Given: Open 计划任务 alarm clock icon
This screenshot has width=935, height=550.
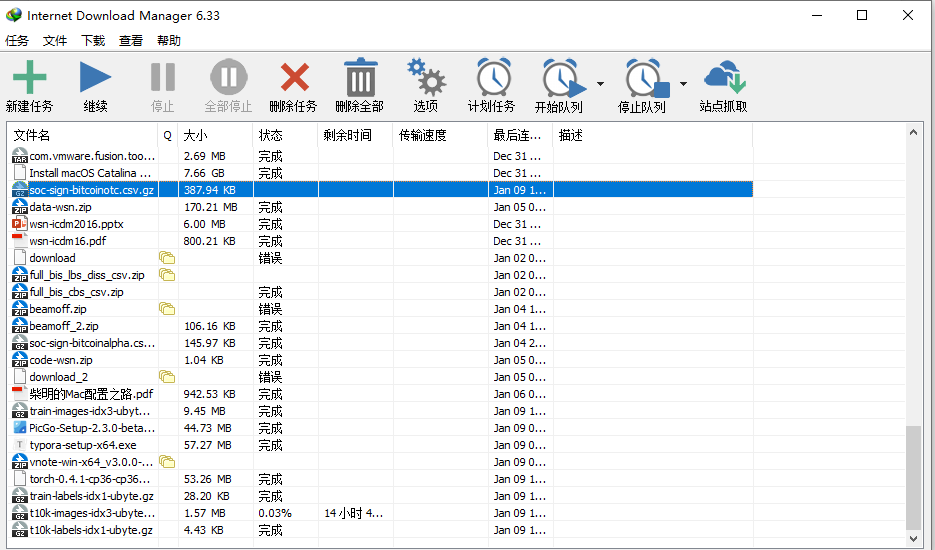Looking at the screenshot, I should [494, 78].
